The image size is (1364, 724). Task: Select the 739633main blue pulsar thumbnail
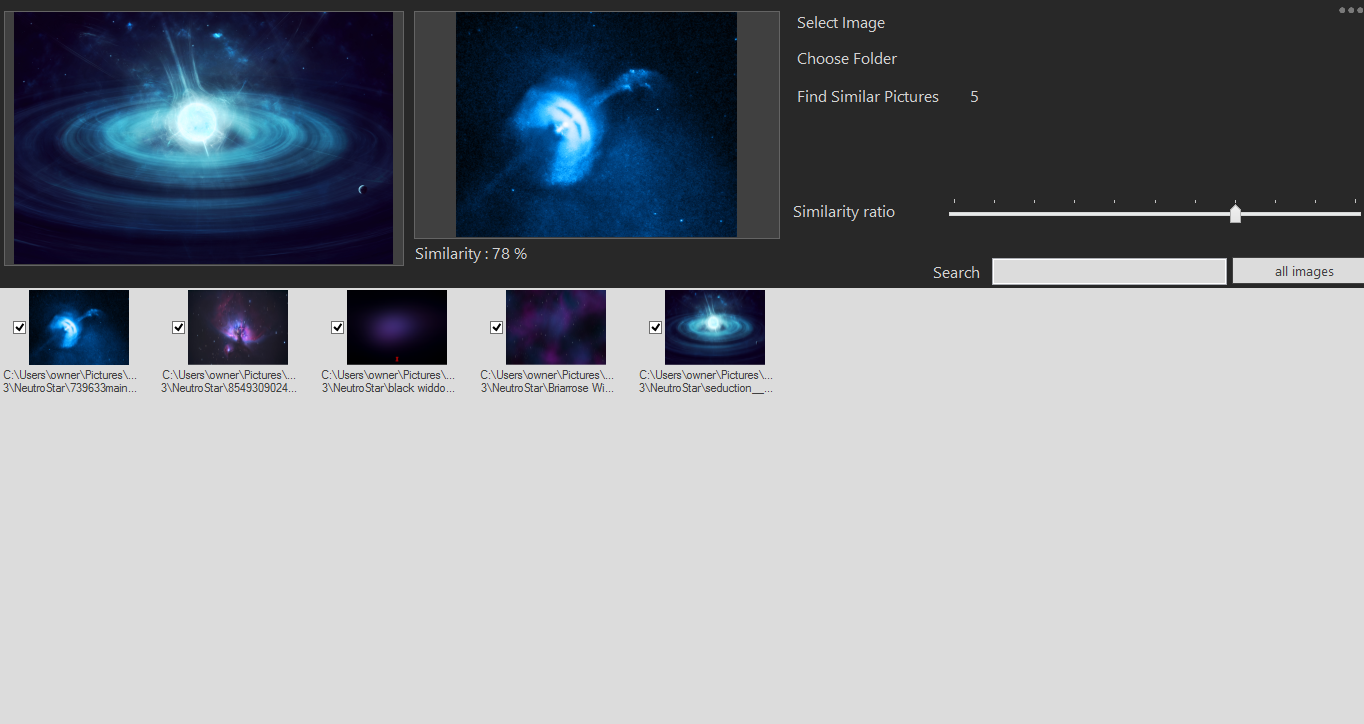click(x=79, y=327)
